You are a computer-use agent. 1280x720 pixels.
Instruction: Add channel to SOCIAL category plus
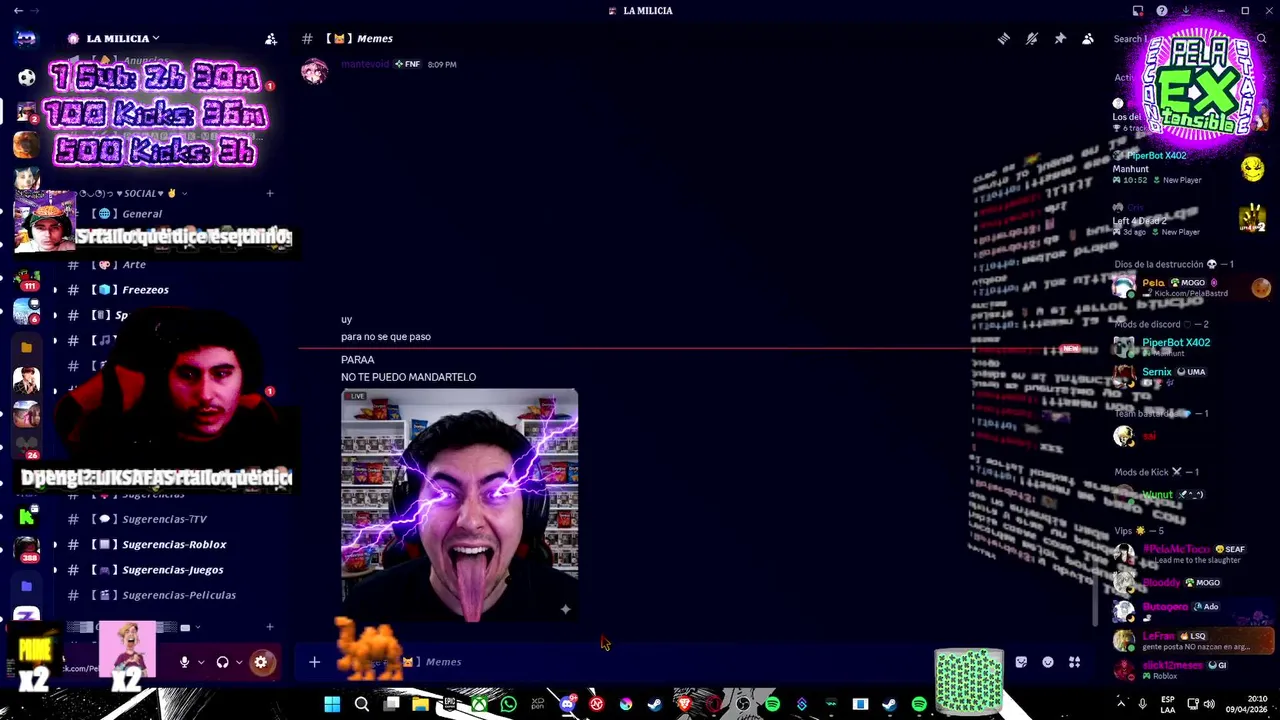click(x=270, y=193)
